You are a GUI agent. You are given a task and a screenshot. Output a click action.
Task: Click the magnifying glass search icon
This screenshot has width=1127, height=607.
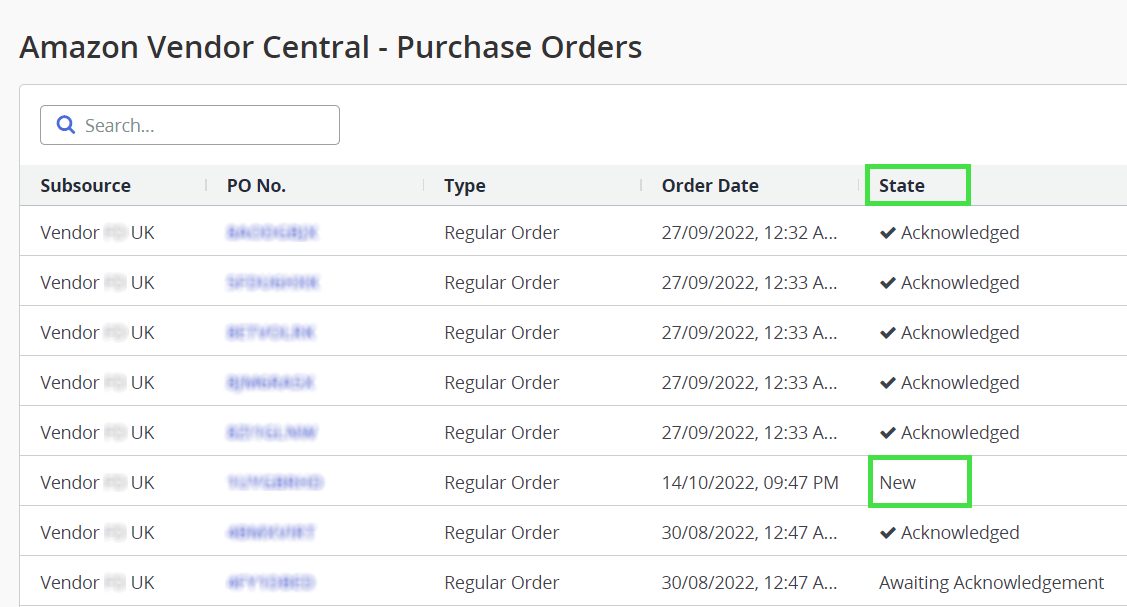pyautogui.click(x=66, y=125)
